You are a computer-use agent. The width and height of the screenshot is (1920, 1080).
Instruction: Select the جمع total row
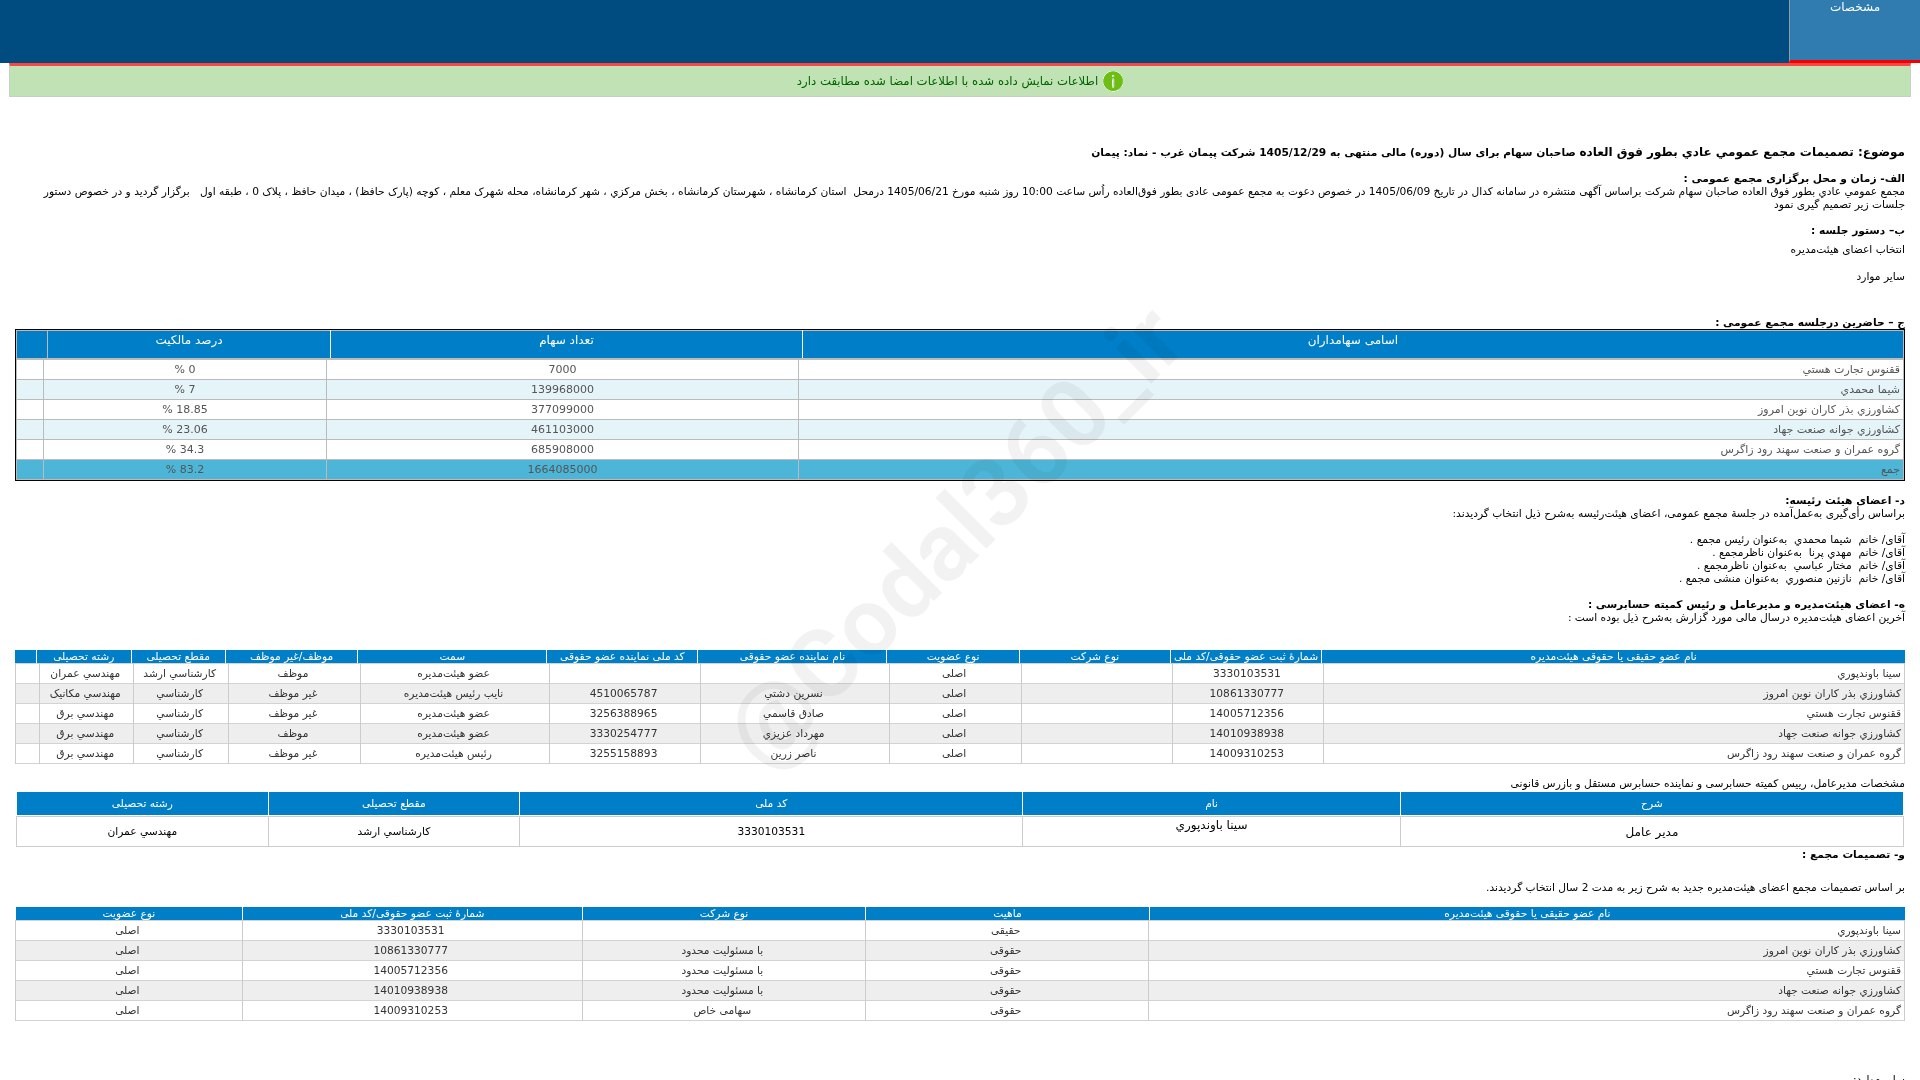[960, 470]
